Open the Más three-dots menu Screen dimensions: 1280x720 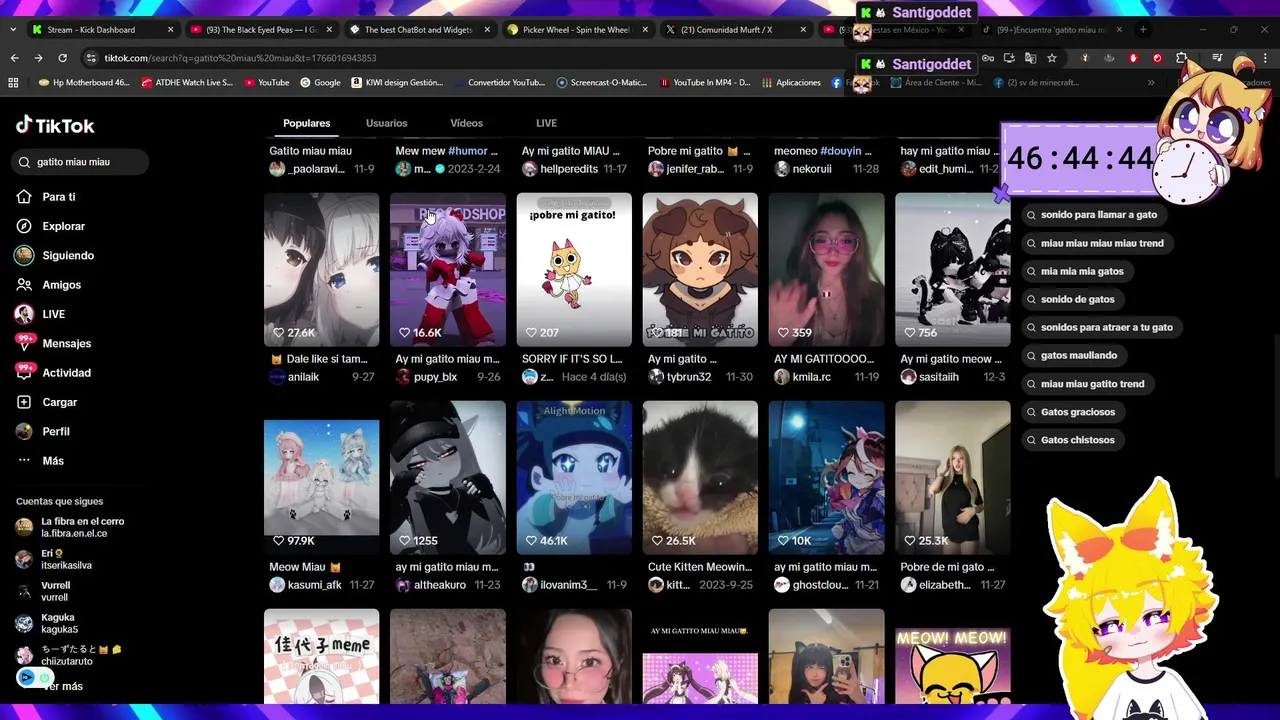coord(24,460)
